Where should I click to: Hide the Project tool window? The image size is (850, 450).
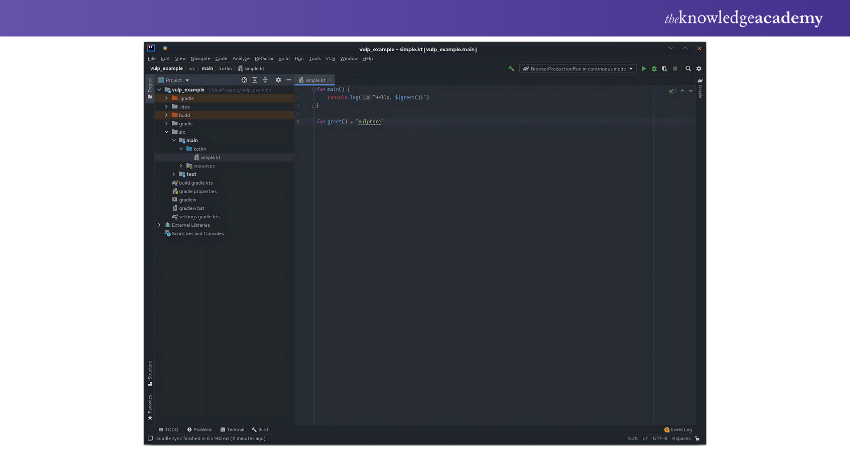289,80
